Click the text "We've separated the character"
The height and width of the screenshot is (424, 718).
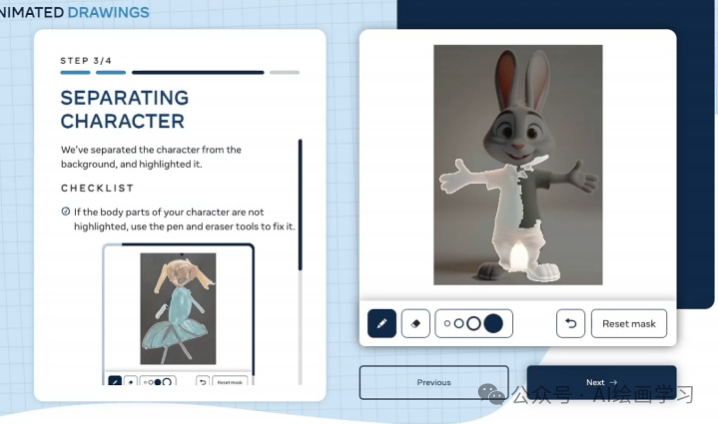click(131, 150)
